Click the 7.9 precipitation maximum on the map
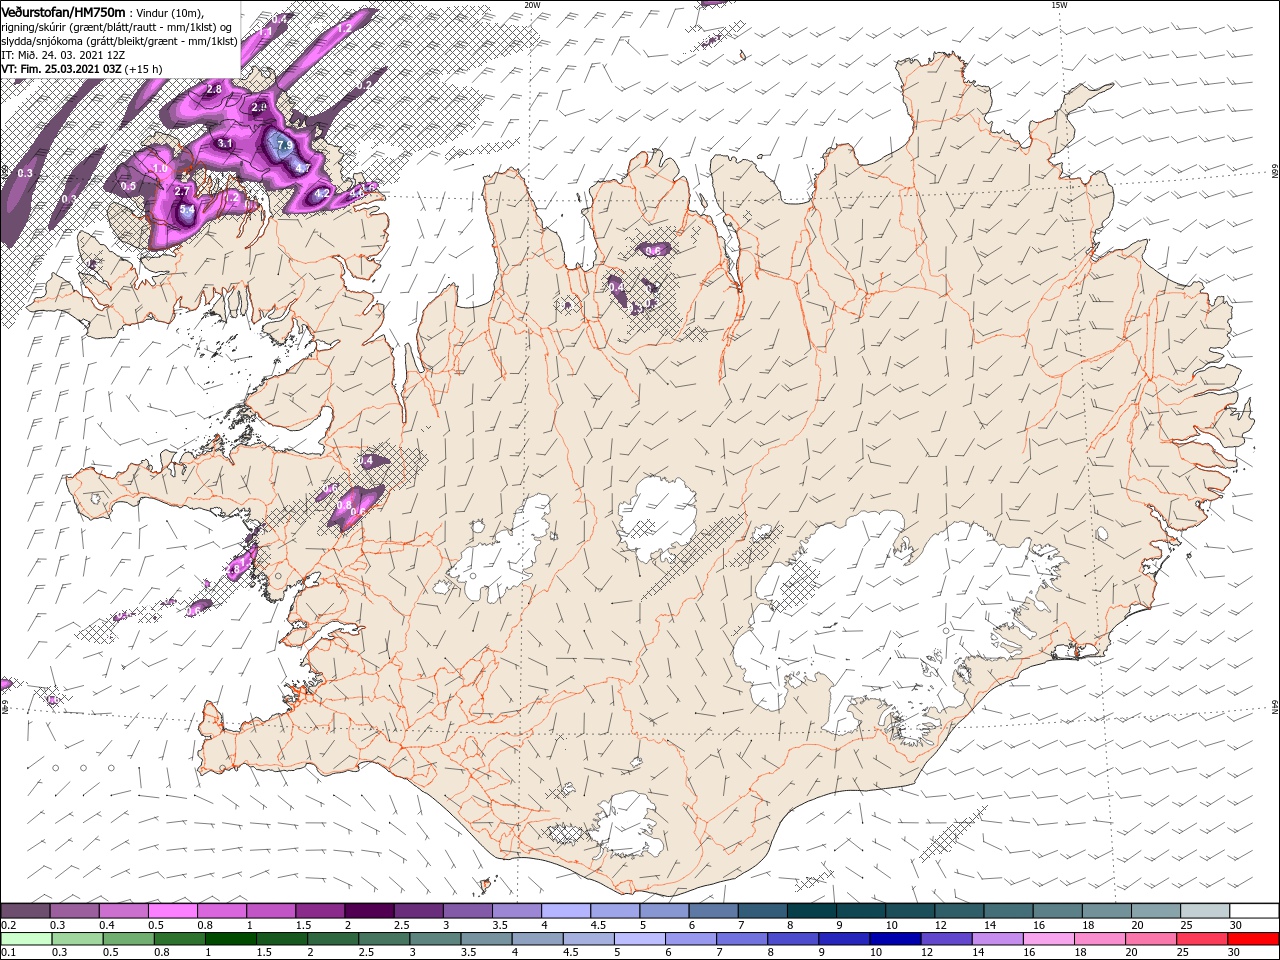1280x960 pixels. click(283, 146)
